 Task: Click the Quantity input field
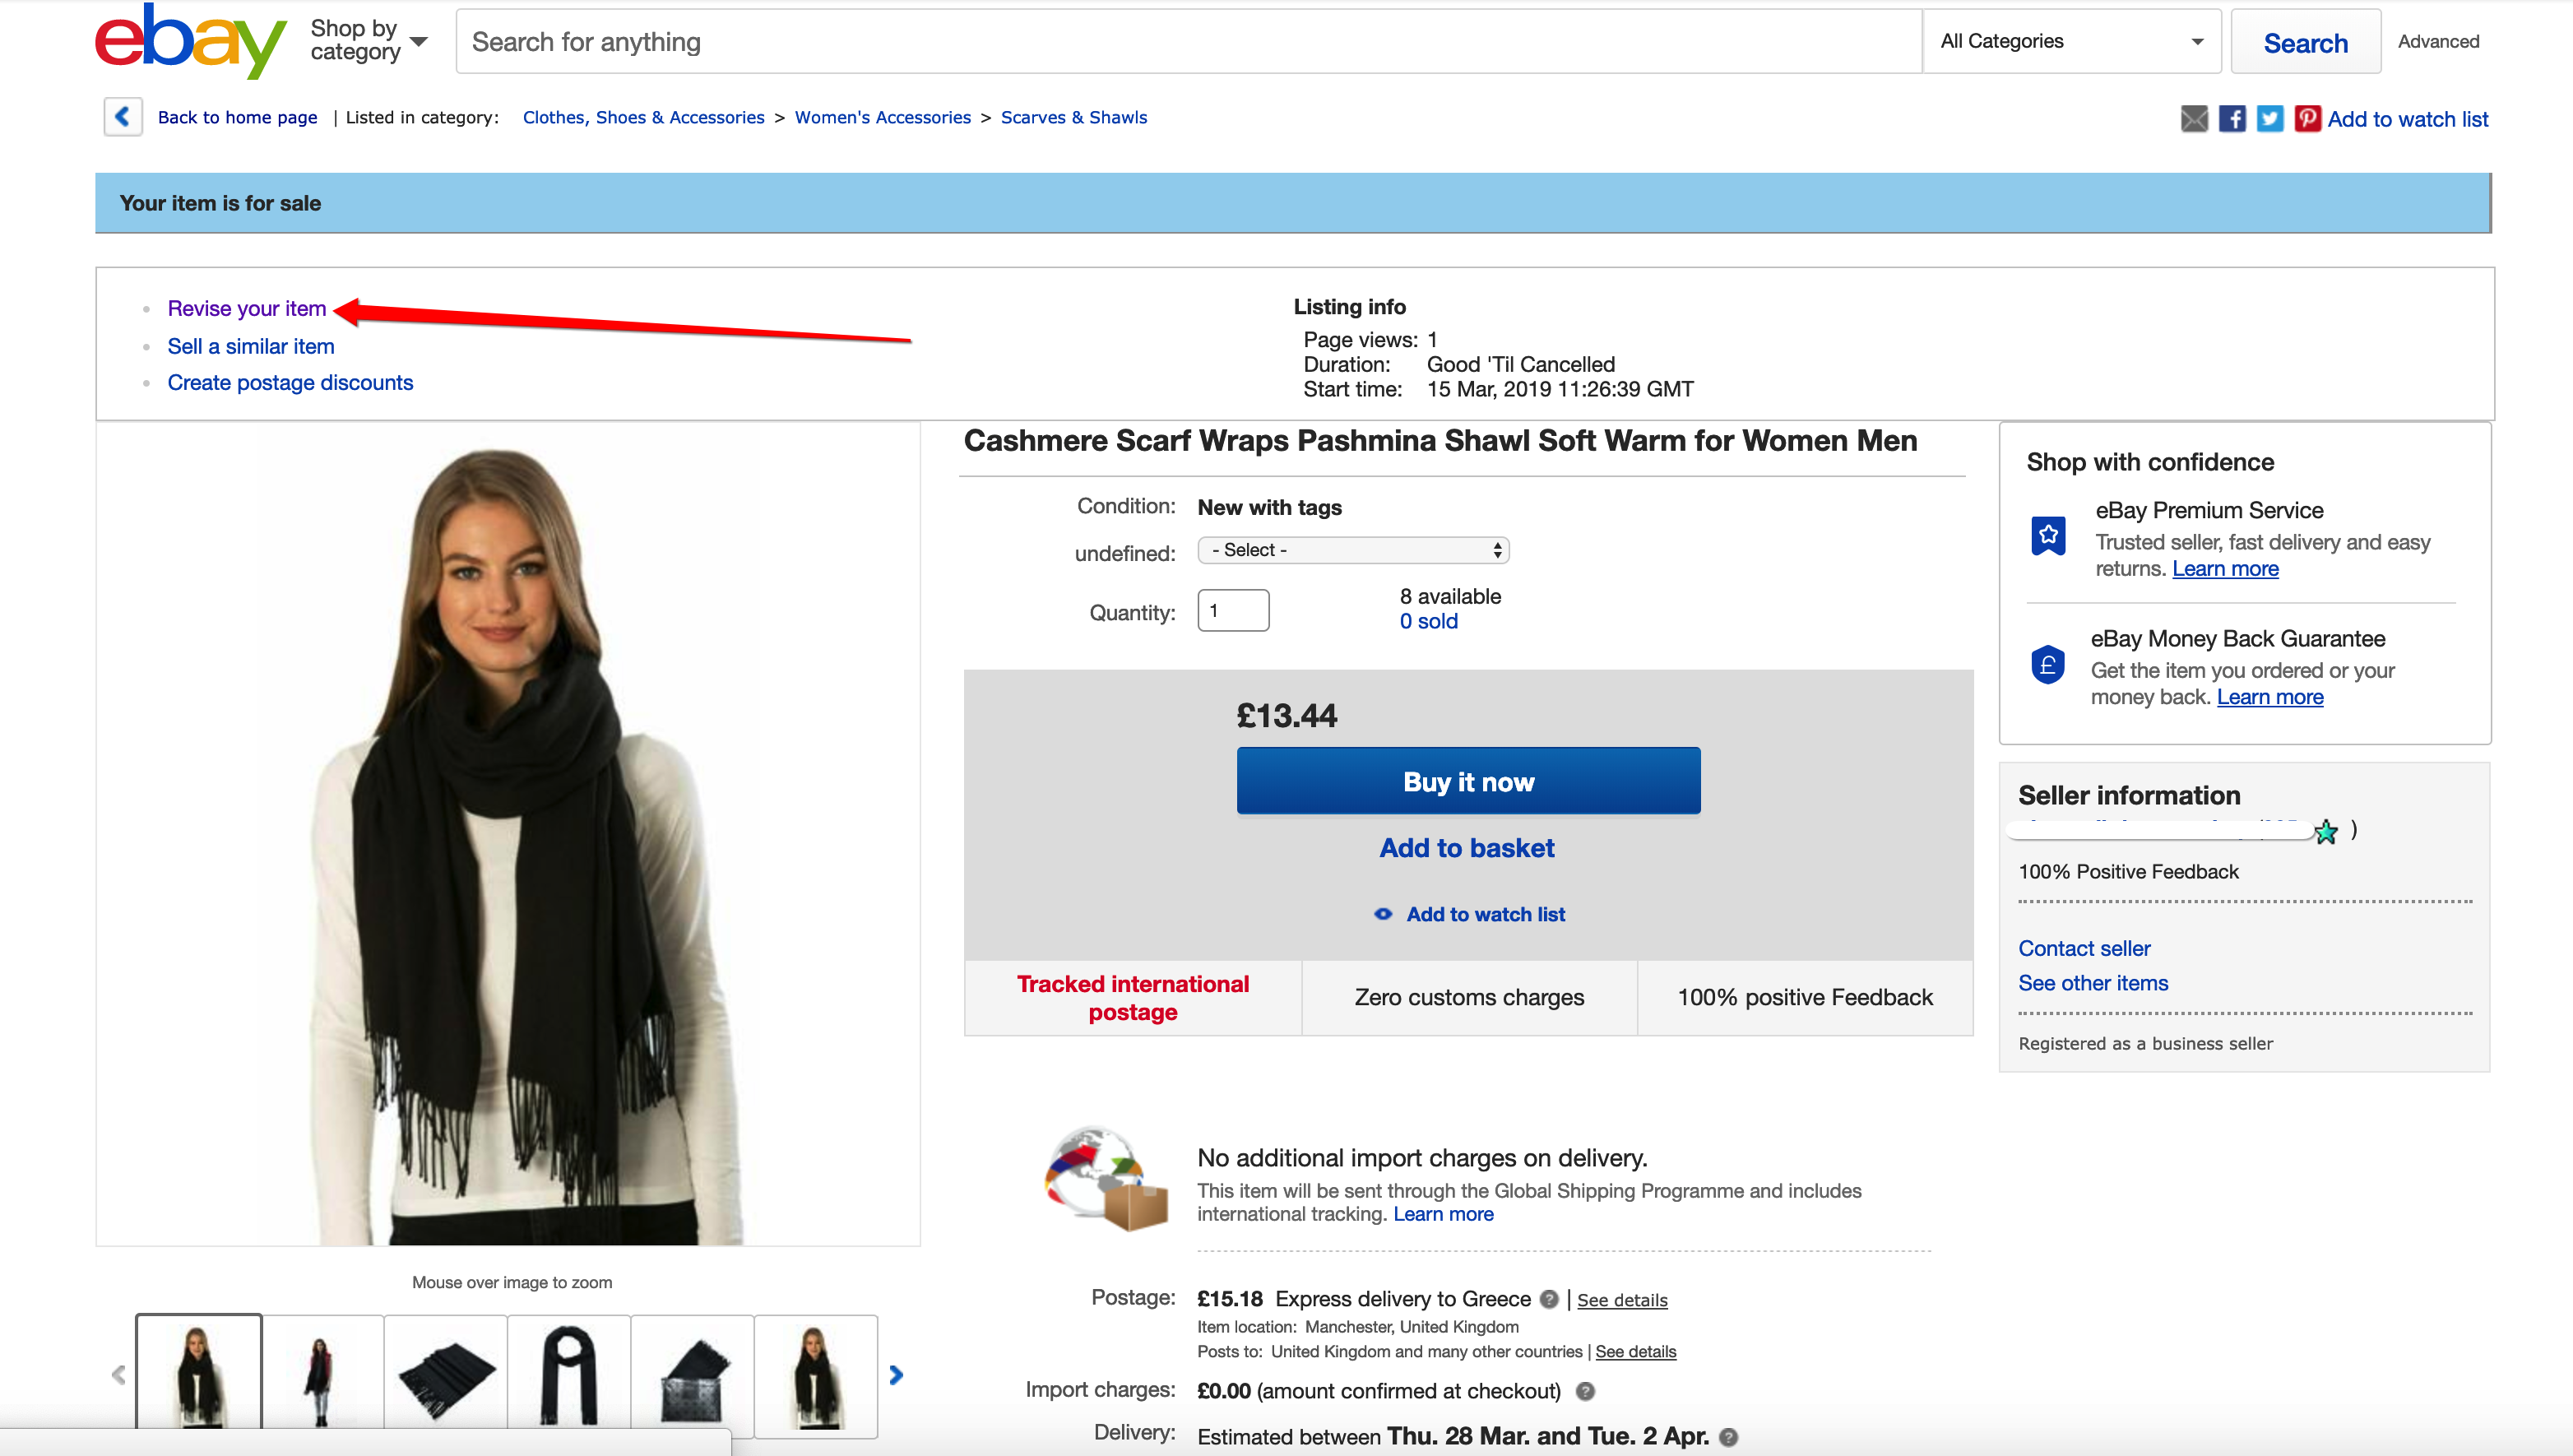1233,610
